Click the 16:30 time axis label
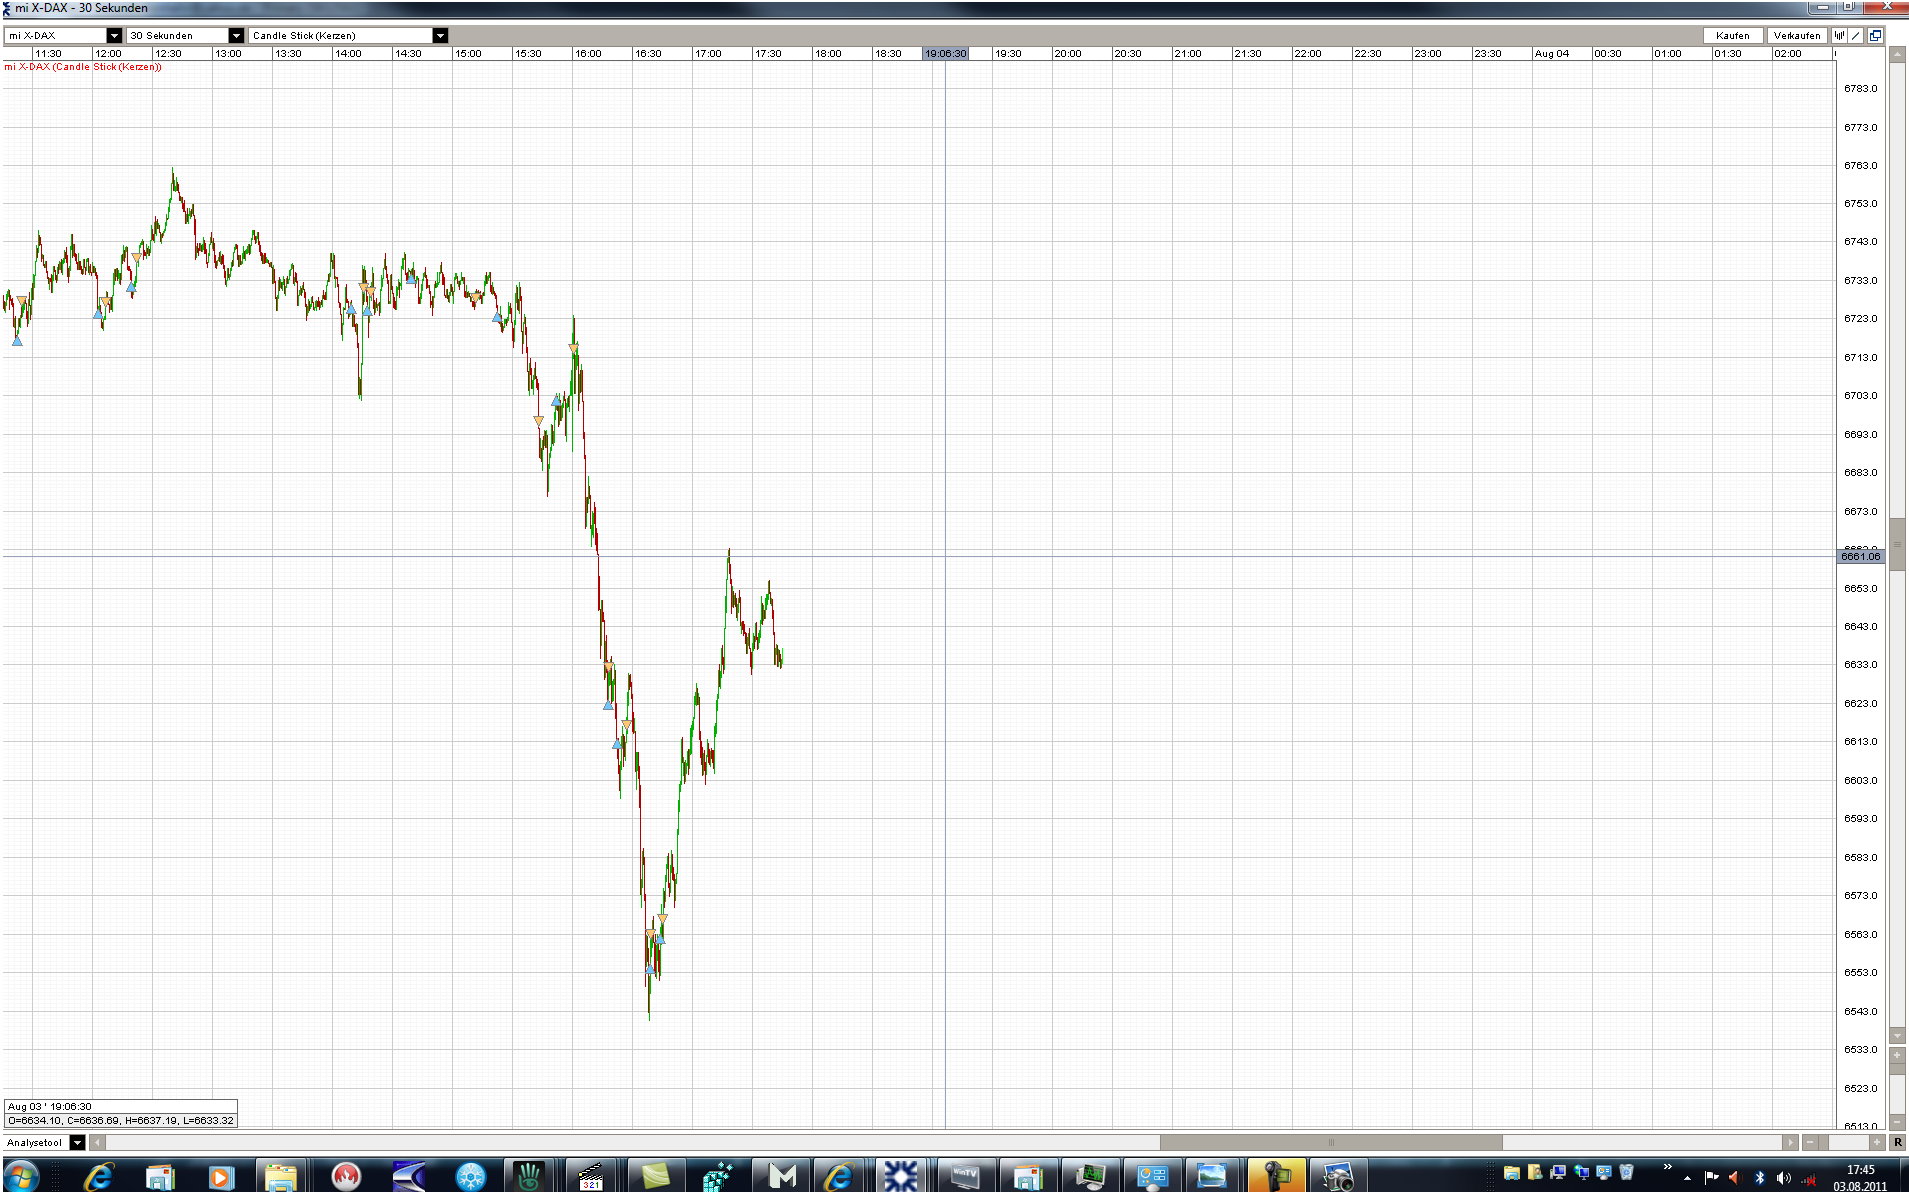1909x1192 pixels. tap(648, 54)
